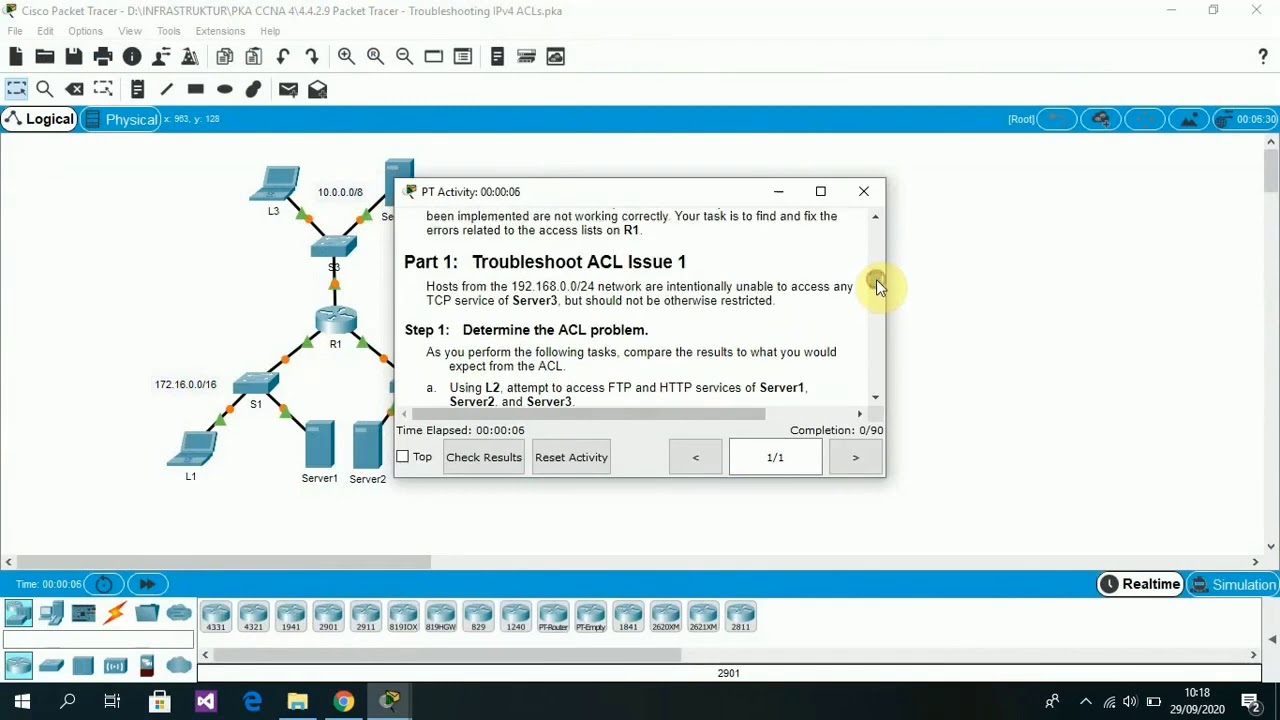Go to next instruction page arrow
The width and height of the screenshot is (1280, 720).
click(855, 457)
